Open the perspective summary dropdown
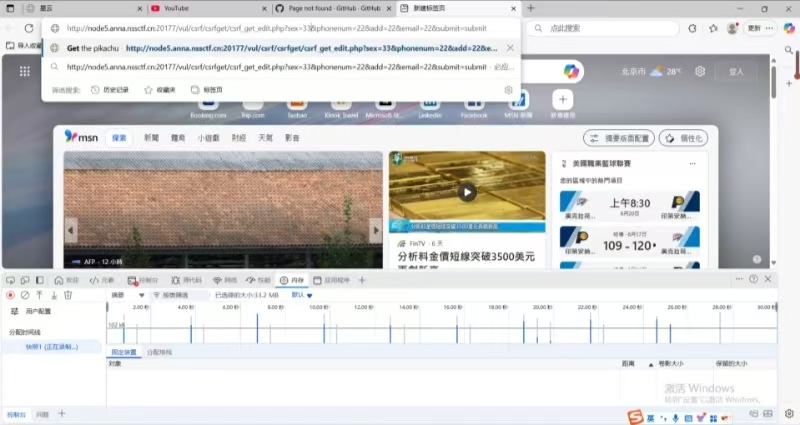The width and height of the screenshot is (800, 425). click(128, 295)
